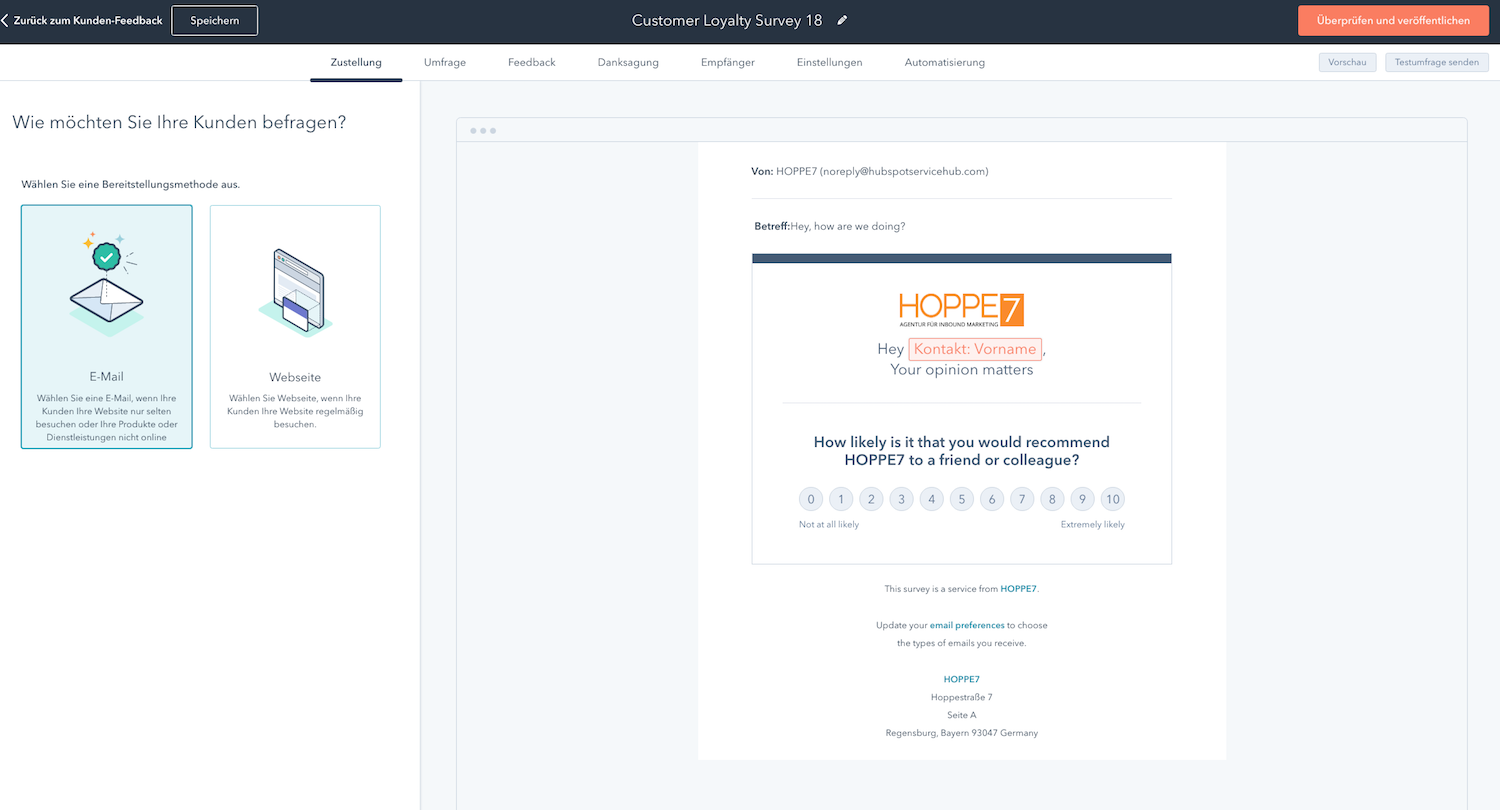Click the heading Wie möchten Sie Ihre Kunden befragen?
The height and width of the screenshot is (810, 1500).
tap(179, 123)
